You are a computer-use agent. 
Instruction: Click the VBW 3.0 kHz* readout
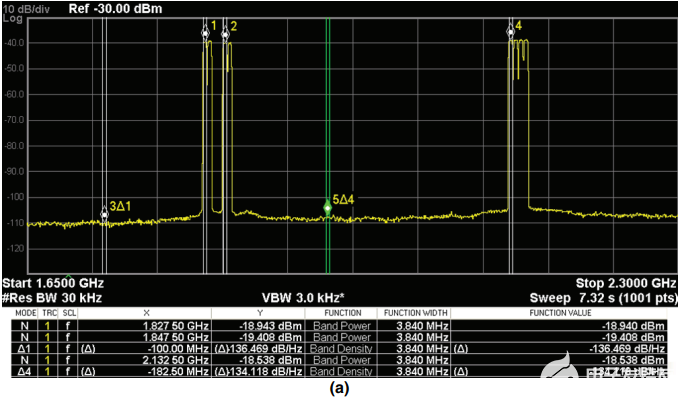303,298
